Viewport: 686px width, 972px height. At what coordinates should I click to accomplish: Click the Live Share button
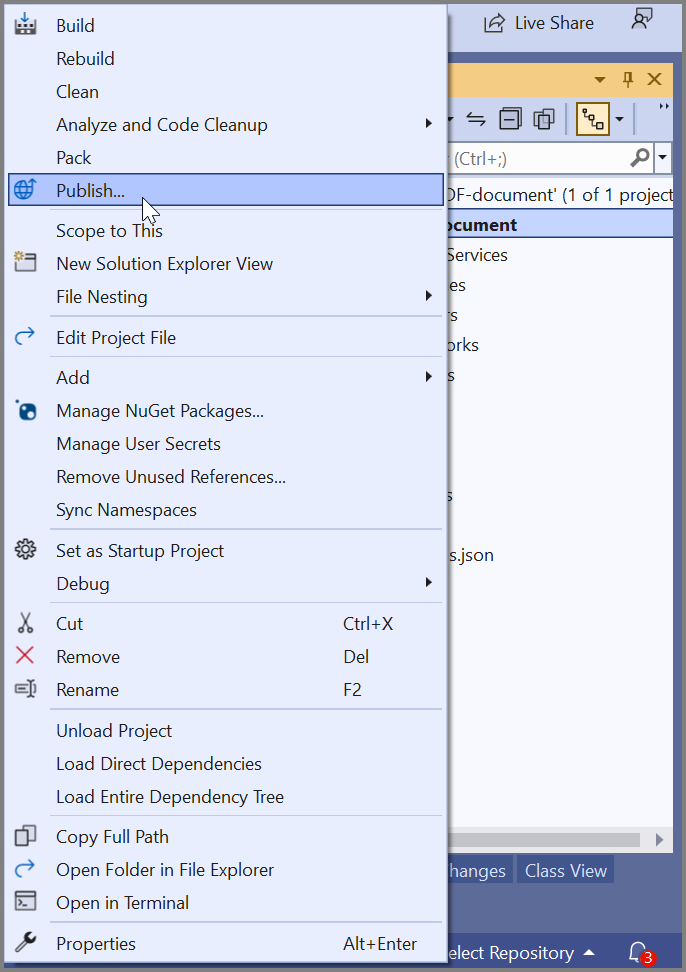pyautogui.click(x=539, y=22)
